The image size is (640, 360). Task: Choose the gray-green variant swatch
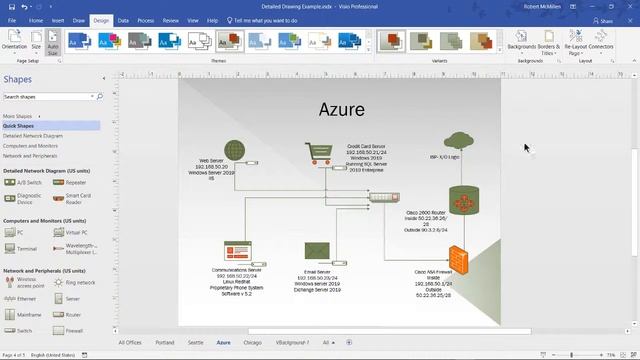pos(451,41)
